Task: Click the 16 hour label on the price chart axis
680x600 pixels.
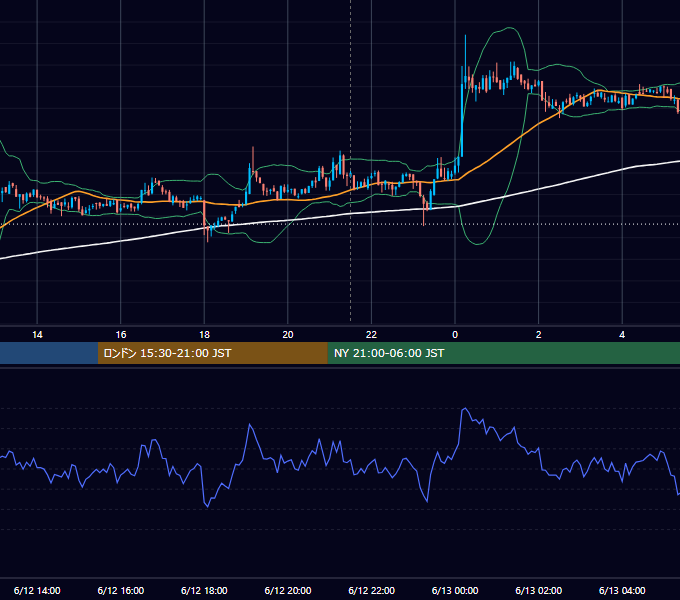Action: click(x=121, y=335)
